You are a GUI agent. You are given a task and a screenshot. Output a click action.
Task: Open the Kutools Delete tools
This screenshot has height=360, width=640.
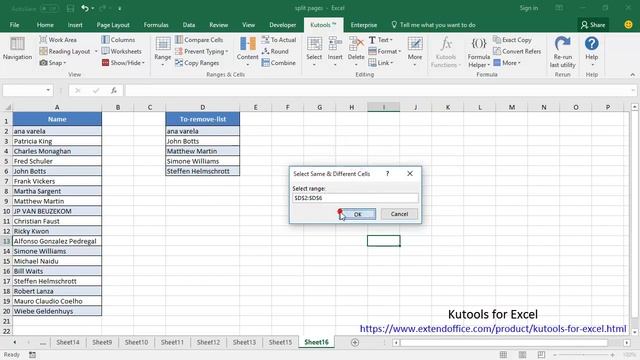click(356, 51)
